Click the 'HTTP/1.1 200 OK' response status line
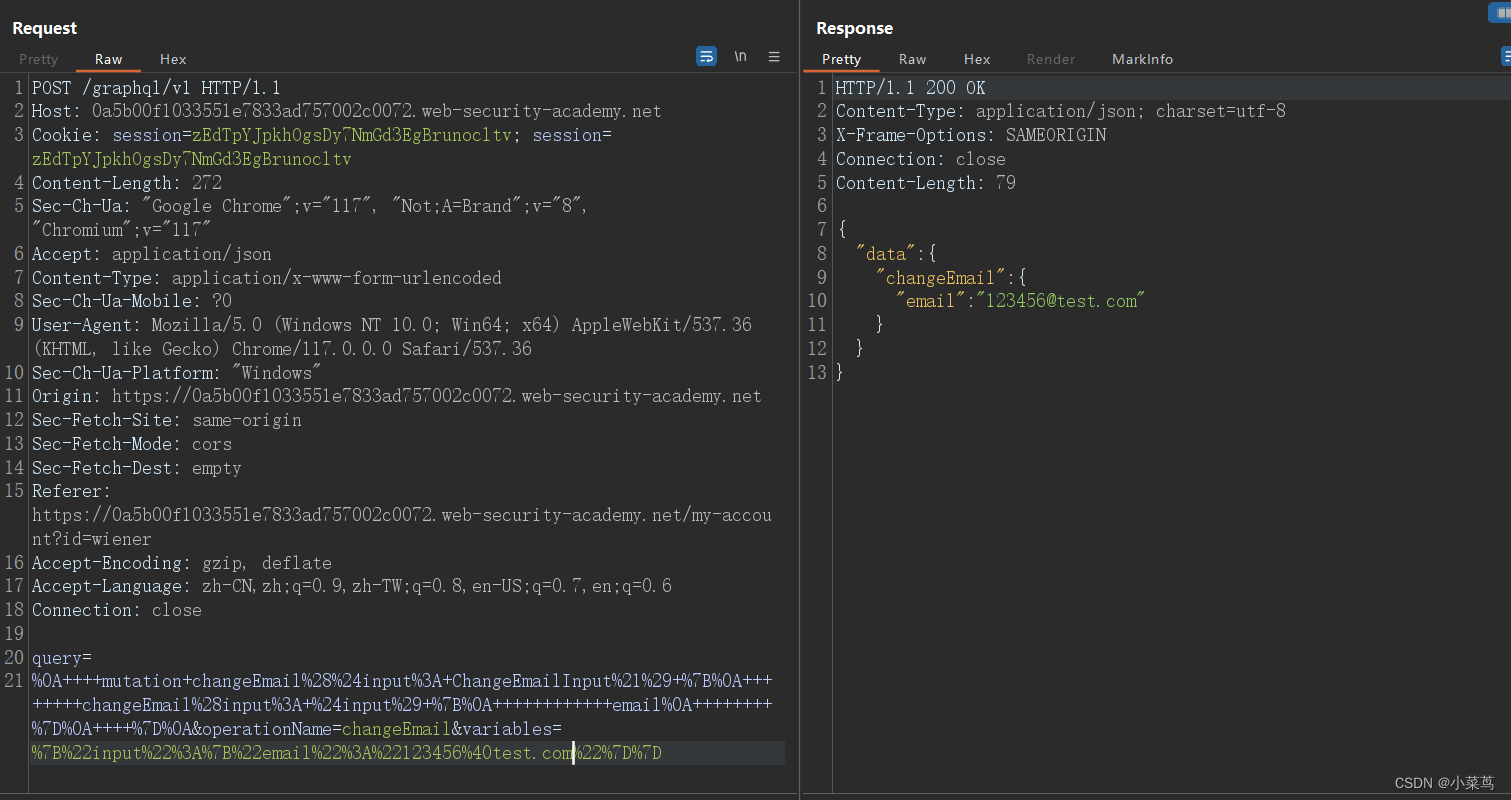This screenshot has width=1511, height=800. tap(911, 87)
